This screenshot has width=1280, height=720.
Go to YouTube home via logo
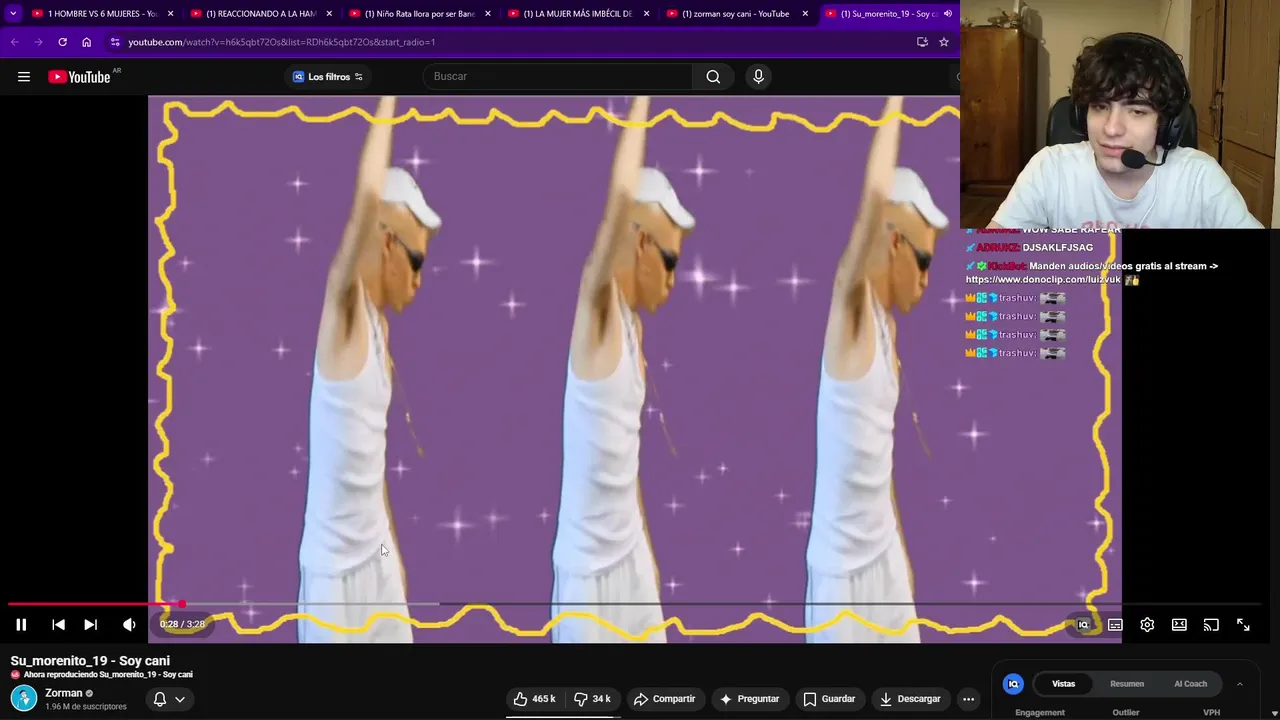(x=79, y=77)
